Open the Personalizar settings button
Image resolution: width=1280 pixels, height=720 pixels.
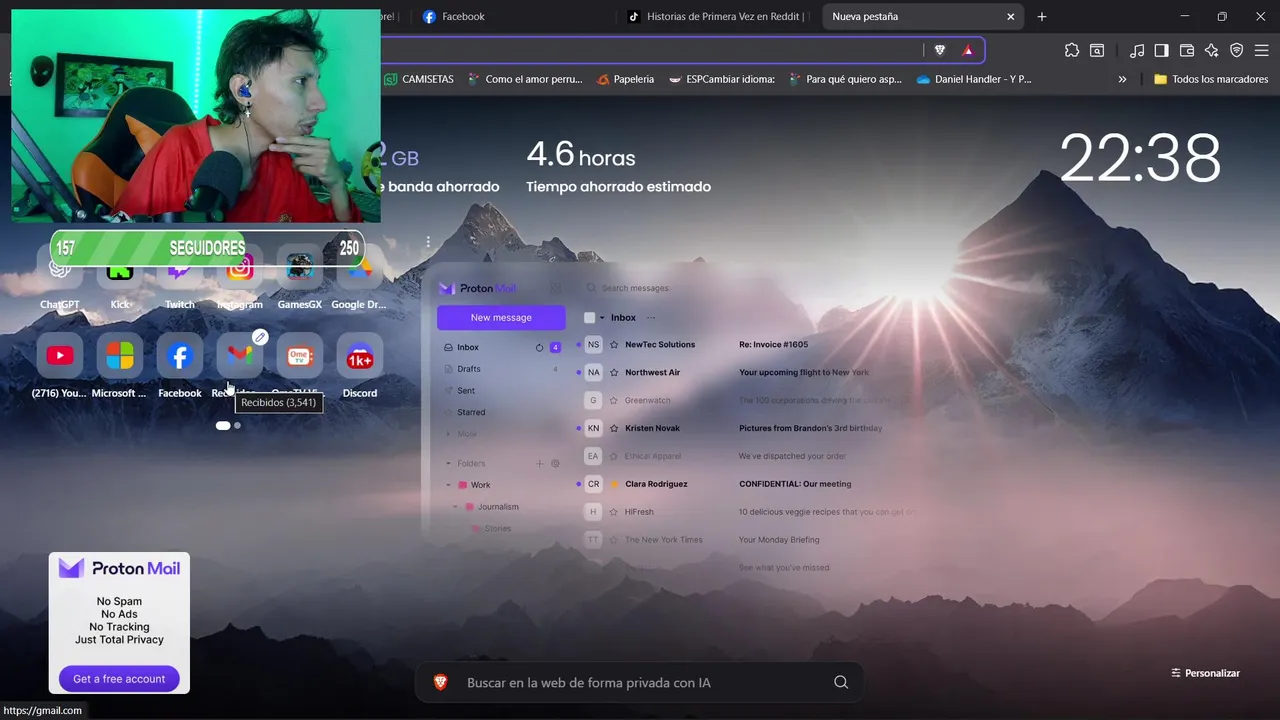pos(1205,673)
